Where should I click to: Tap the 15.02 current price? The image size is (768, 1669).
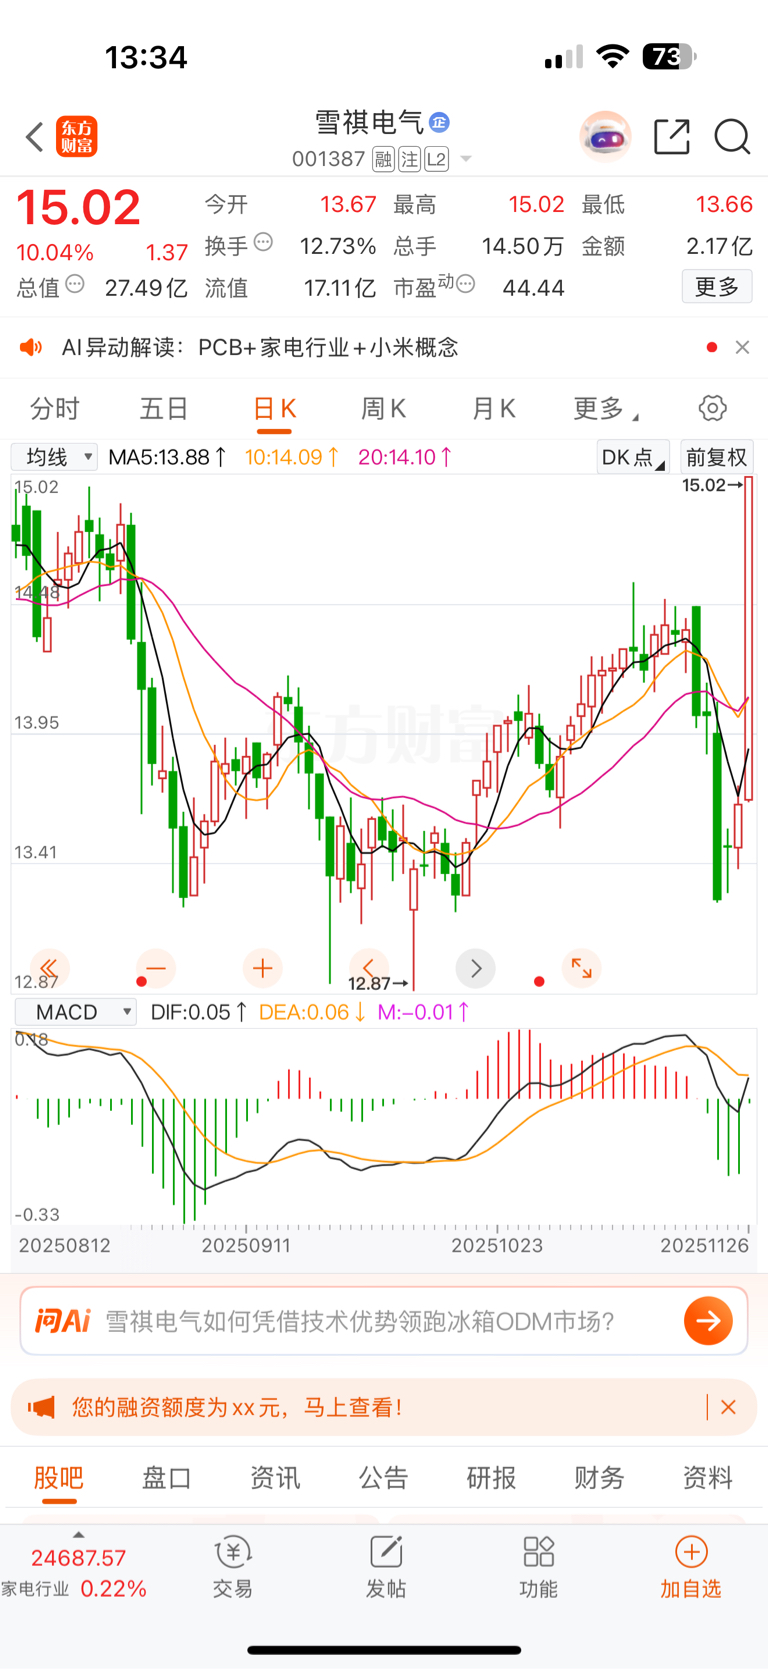[x=78, y=207]
